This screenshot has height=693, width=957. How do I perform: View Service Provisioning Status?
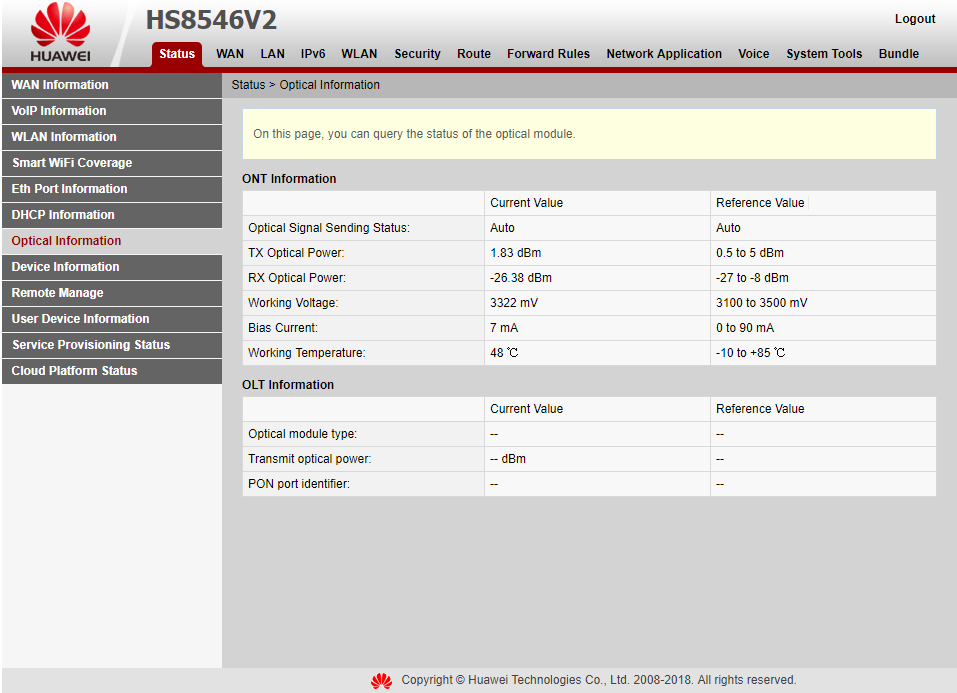pyautogui.click(x=112, y=345)
